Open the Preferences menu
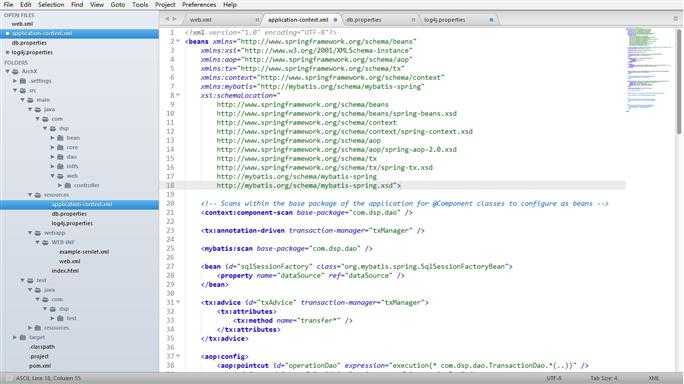The width and height of the screenshot is (684, 384). [199, 5]
